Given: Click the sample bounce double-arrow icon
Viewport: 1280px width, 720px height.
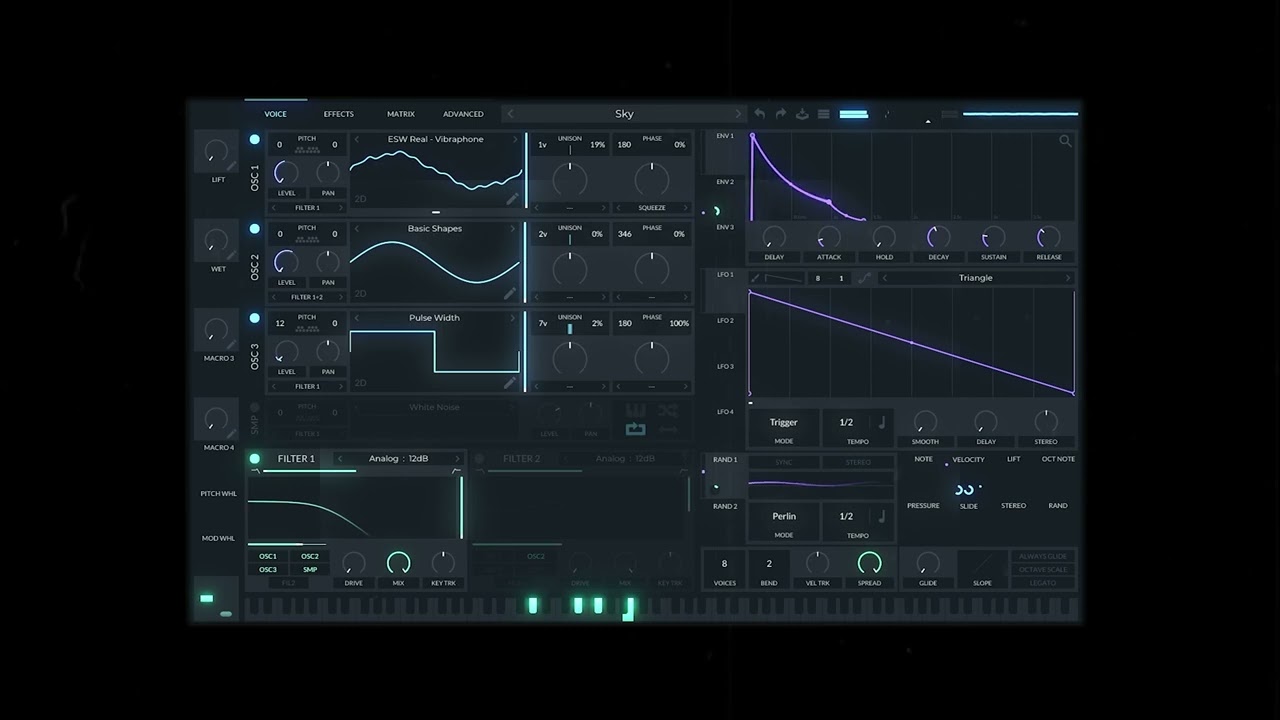Looking at the screenshot, I should coord(668,429).
